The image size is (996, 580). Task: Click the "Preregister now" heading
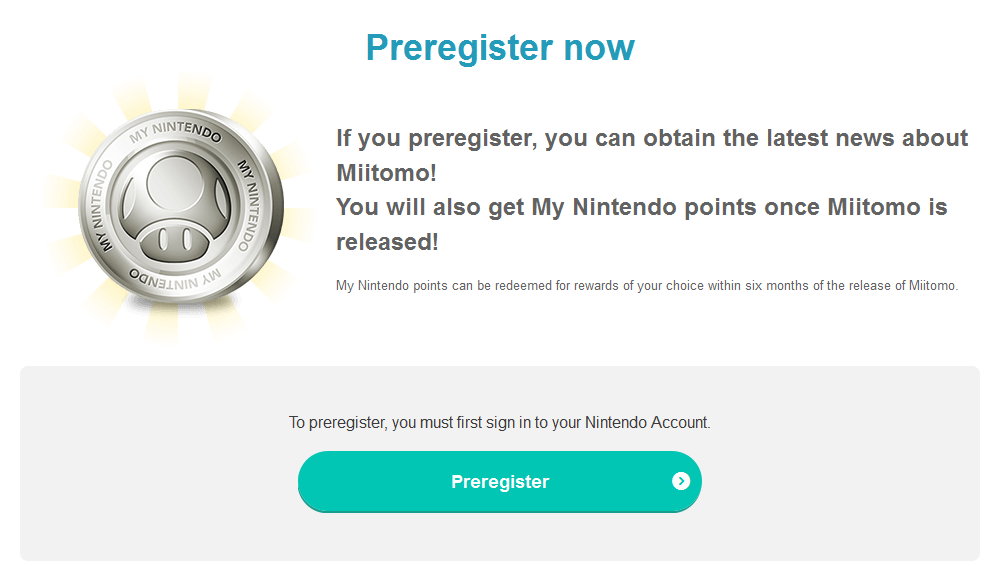click(500, 48)
